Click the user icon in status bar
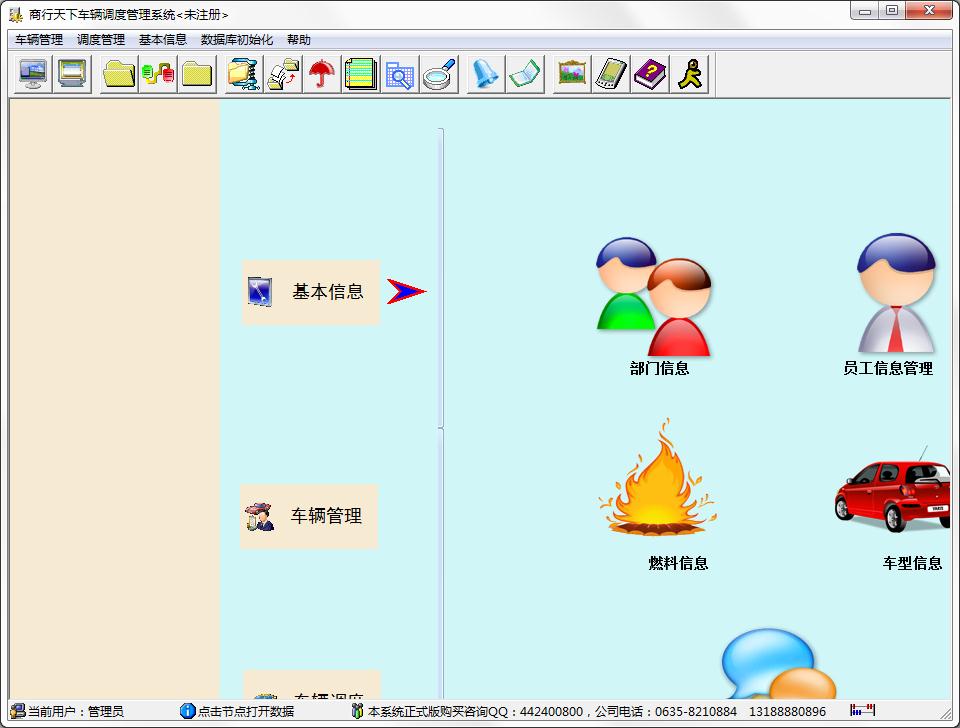960x728 pixels. (x=18, y=711)
